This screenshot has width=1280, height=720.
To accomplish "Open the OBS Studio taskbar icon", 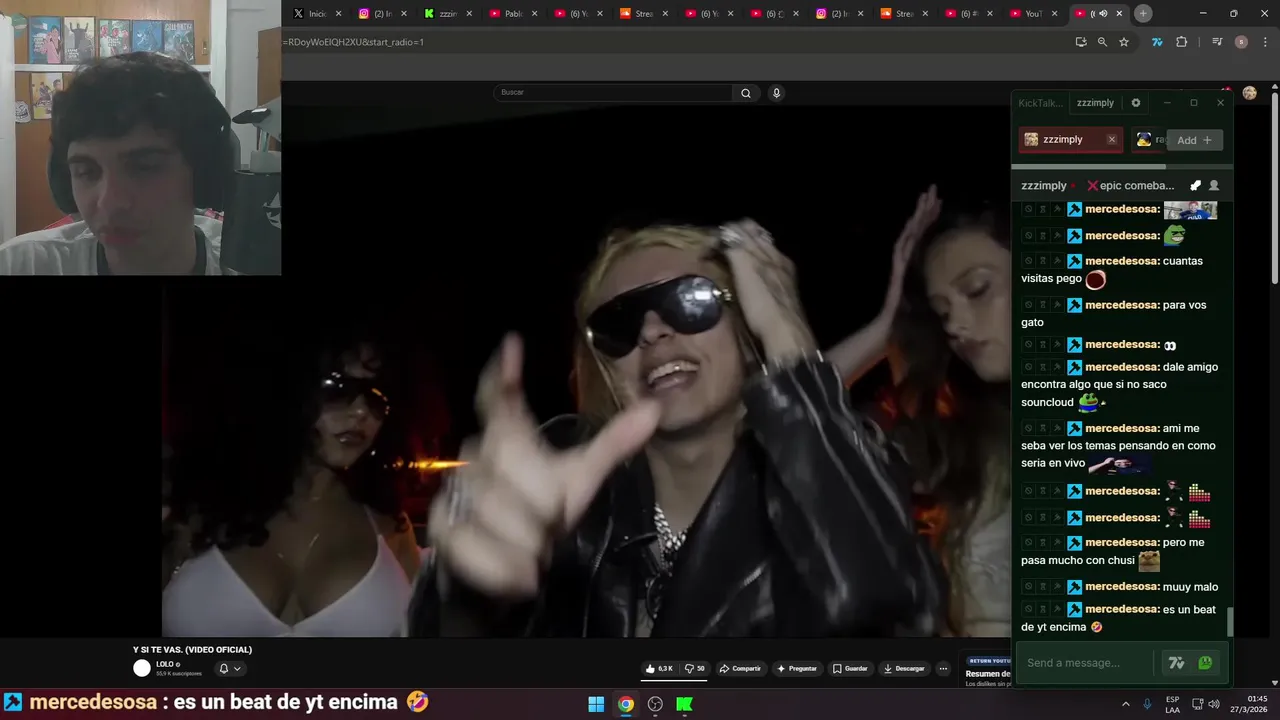I will pos(655,704).
